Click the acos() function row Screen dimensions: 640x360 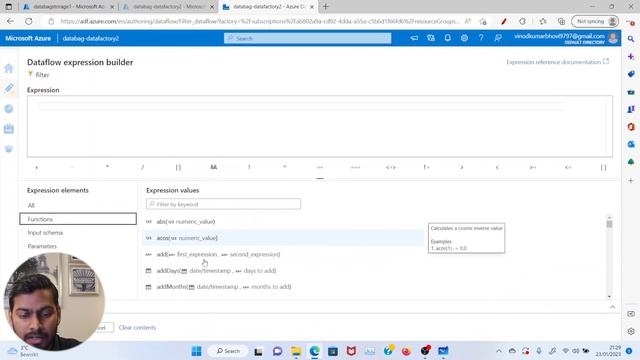(x=283, y=238)
